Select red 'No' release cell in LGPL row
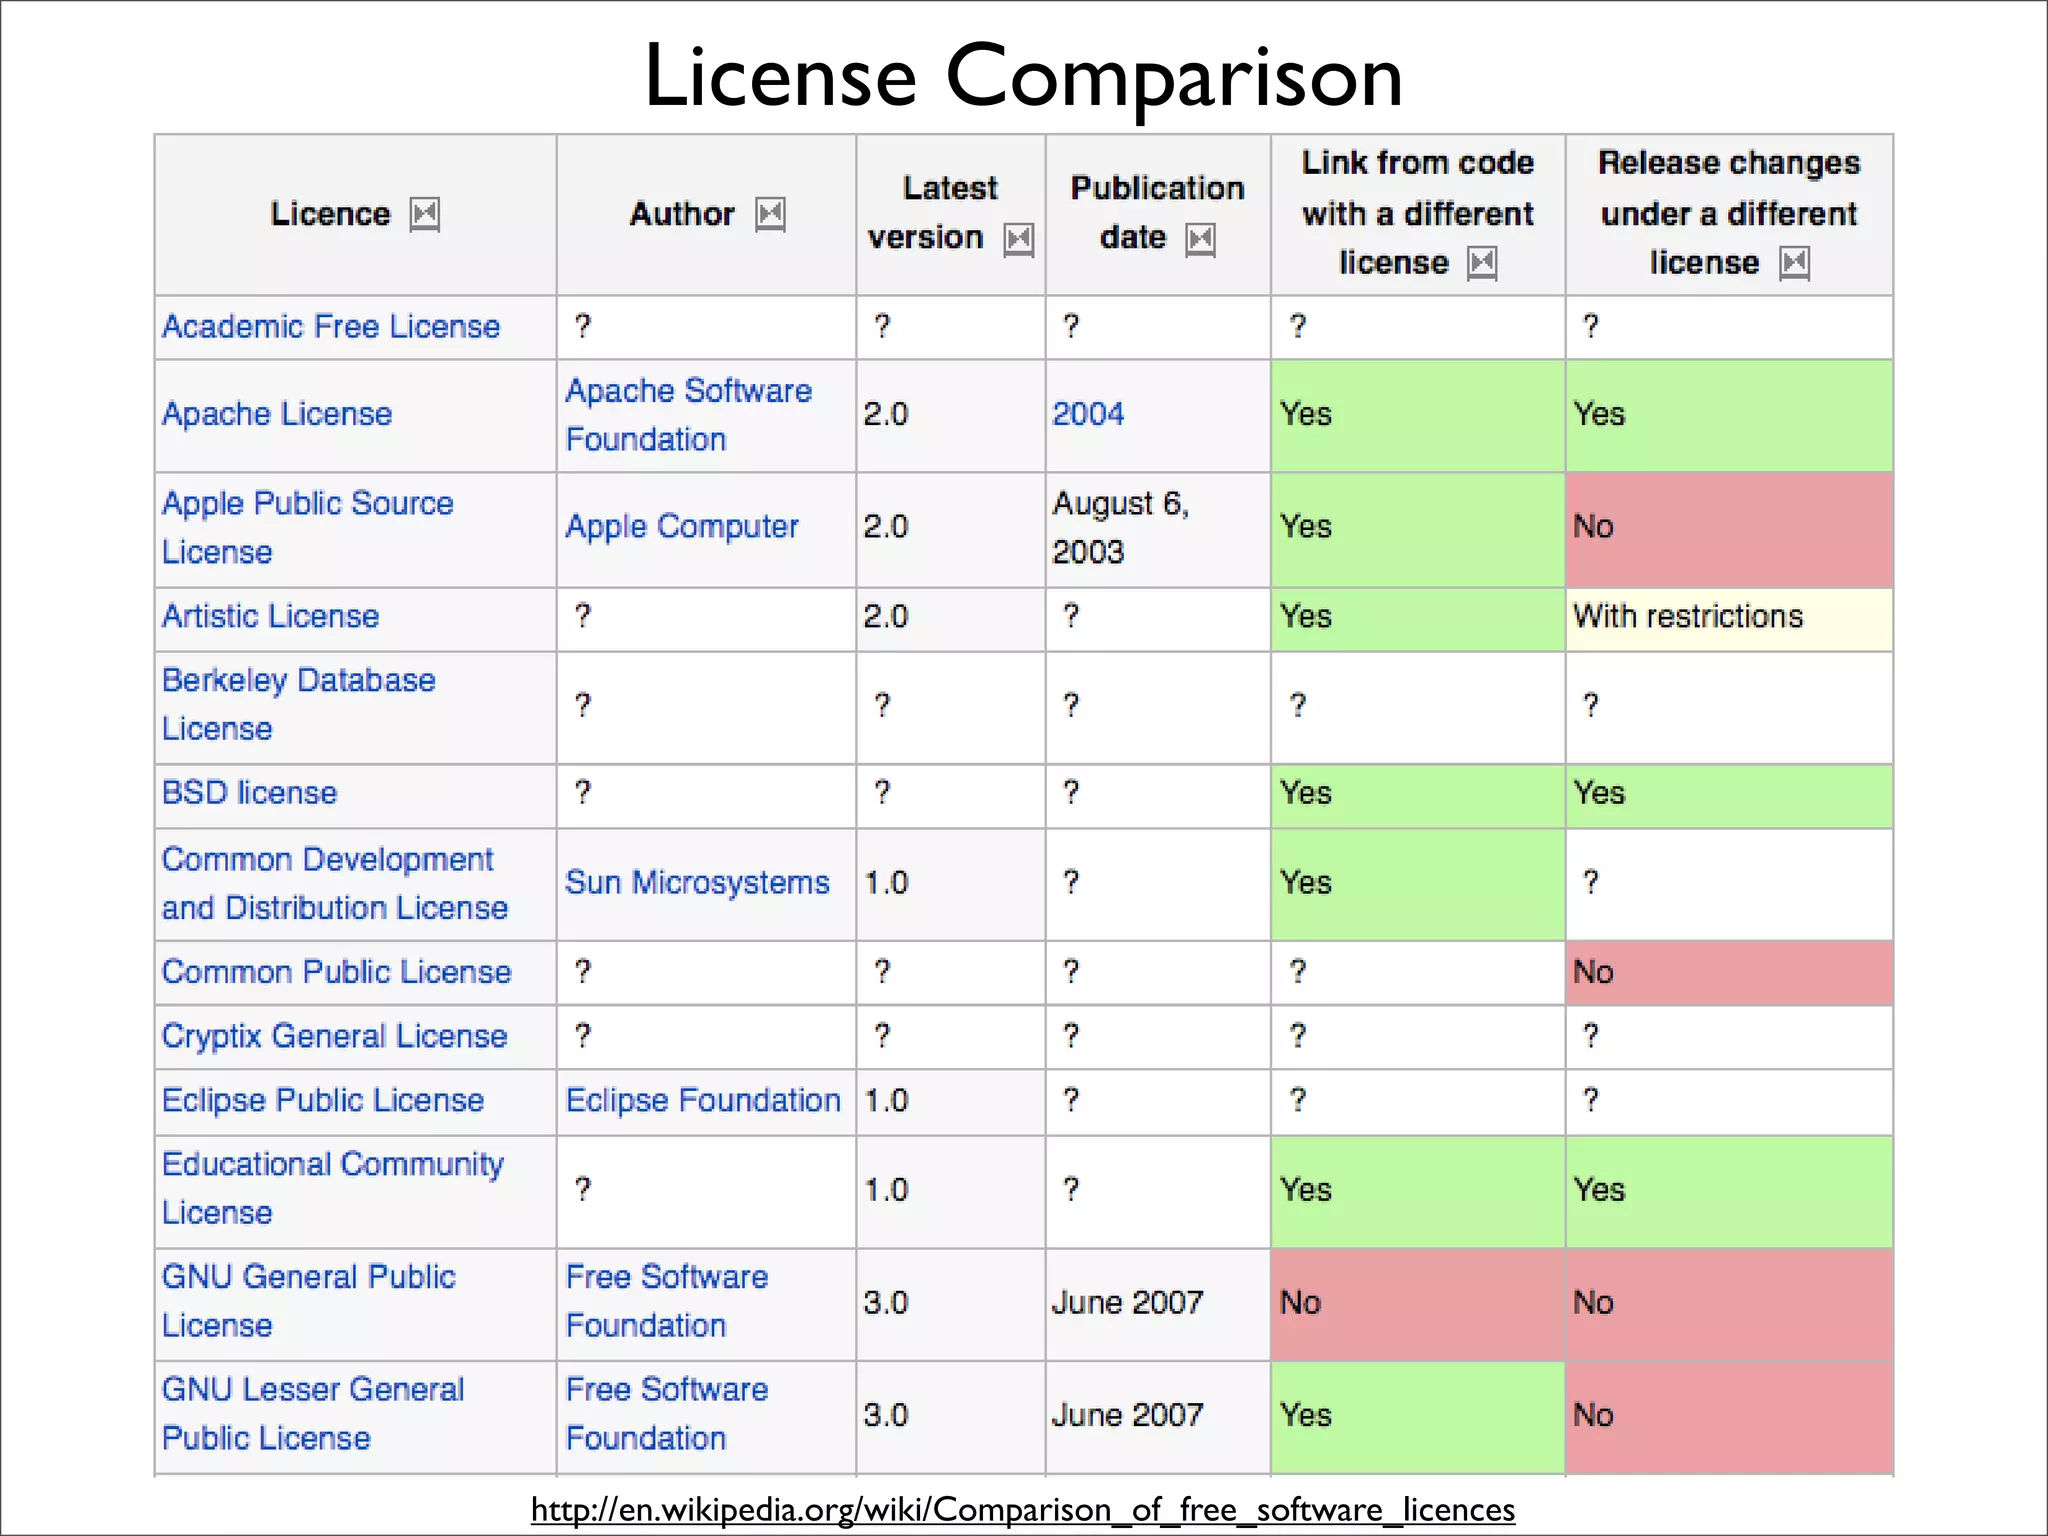2048x1536 pixels. 1729,1417
